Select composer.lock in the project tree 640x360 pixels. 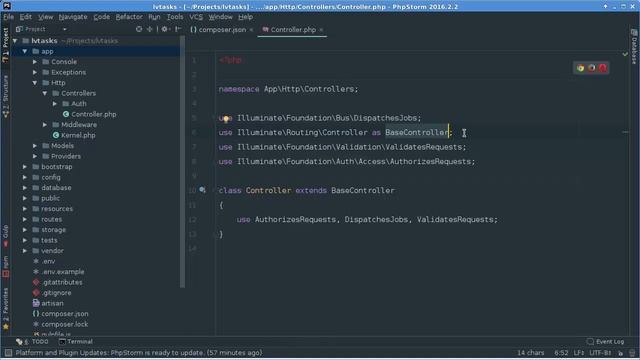point(64,324)
